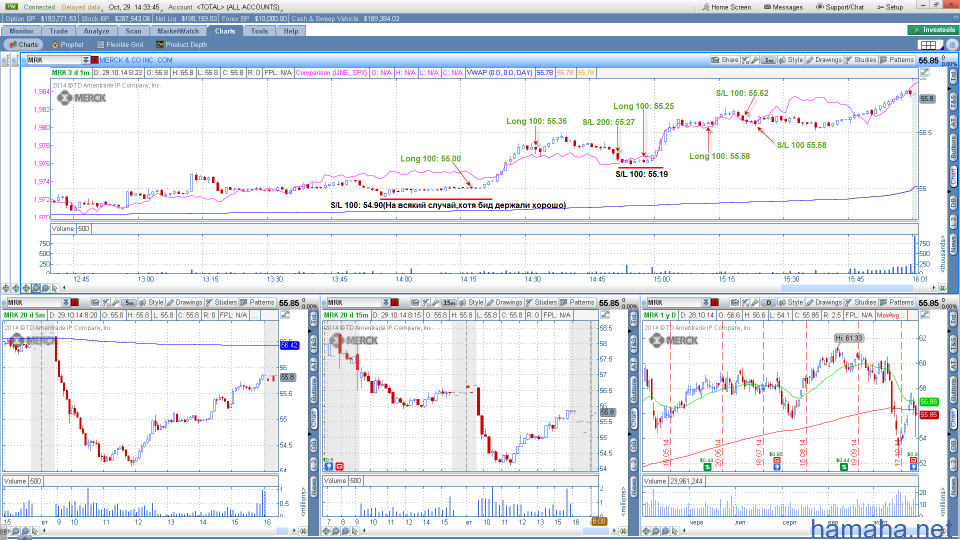Toggle the Buttons side panel of main chart
The image size is (960, 540).
[953, 149]
